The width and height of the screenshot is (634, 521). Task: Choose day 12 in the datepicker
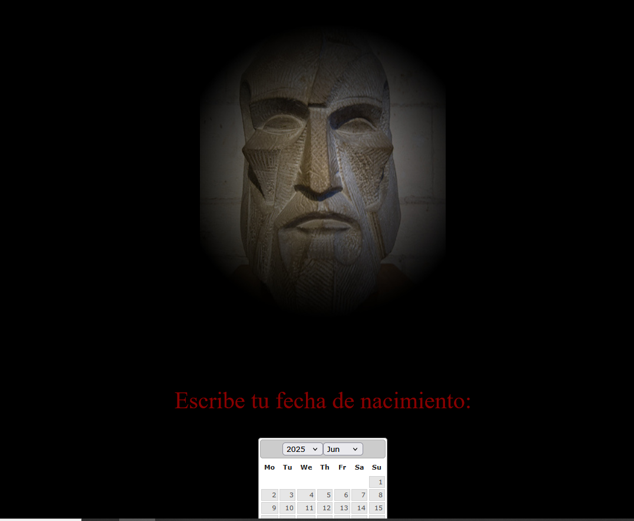[324, 508]
